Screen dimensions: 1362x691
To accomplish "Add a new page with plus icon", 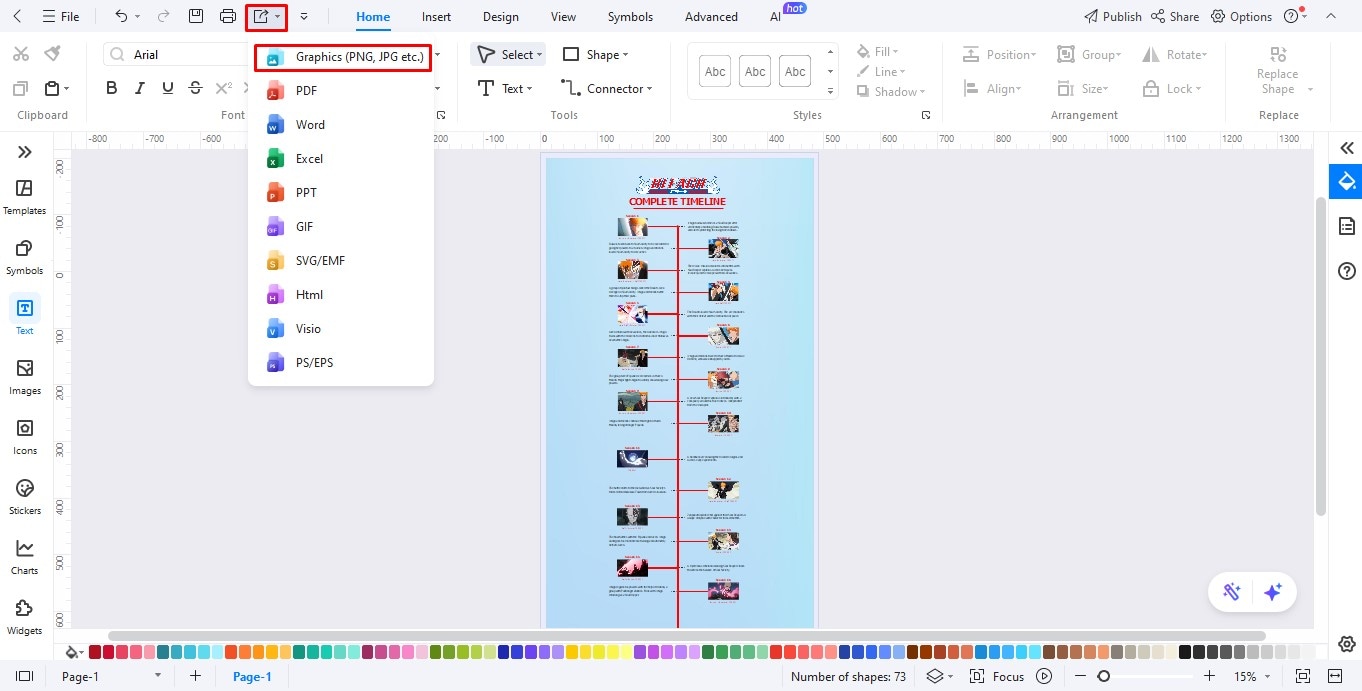I will [195, 677].
